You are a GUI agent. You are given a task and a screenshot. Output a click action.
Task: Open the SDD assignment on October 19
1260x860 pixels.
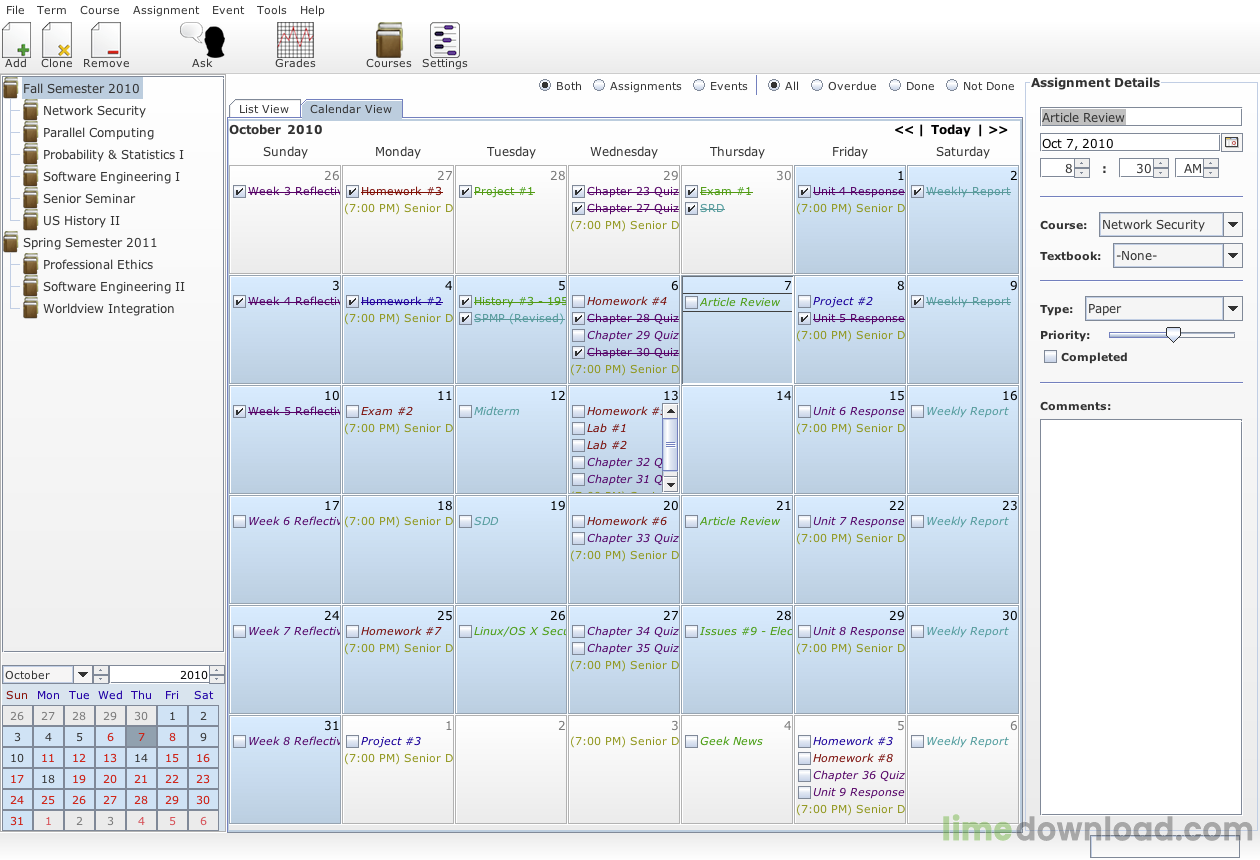(486, 521)
